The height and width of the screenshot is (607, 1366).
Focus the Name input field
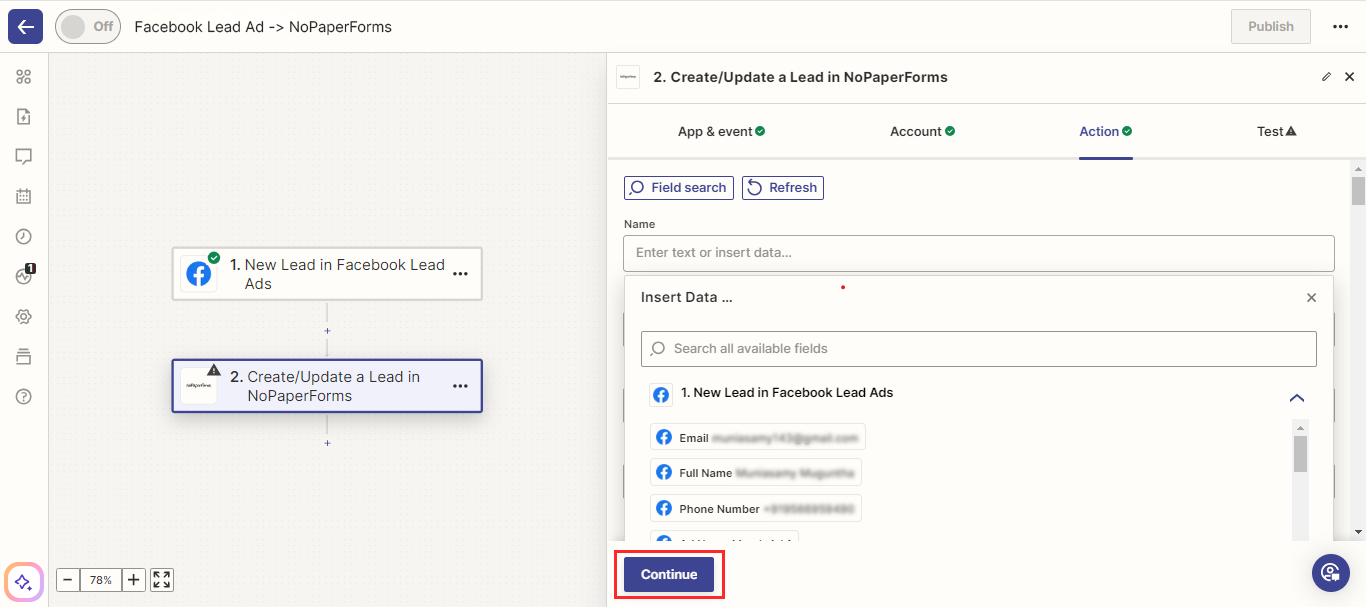tap(979, 253)
